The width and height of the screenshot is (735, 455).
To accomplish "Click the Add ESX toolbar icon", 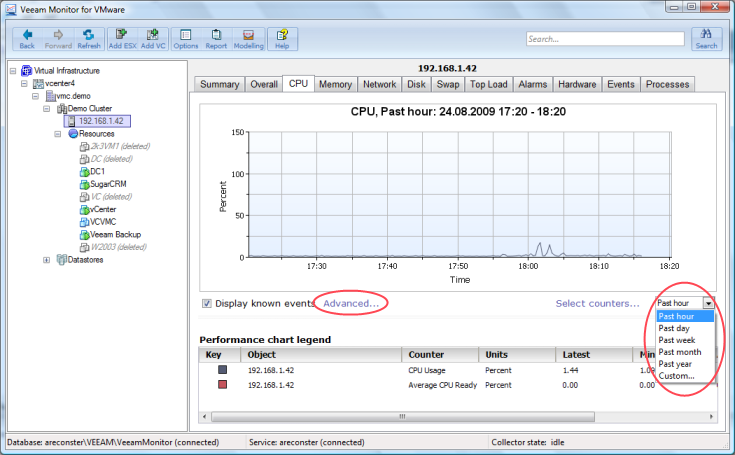I will point(122,39).
